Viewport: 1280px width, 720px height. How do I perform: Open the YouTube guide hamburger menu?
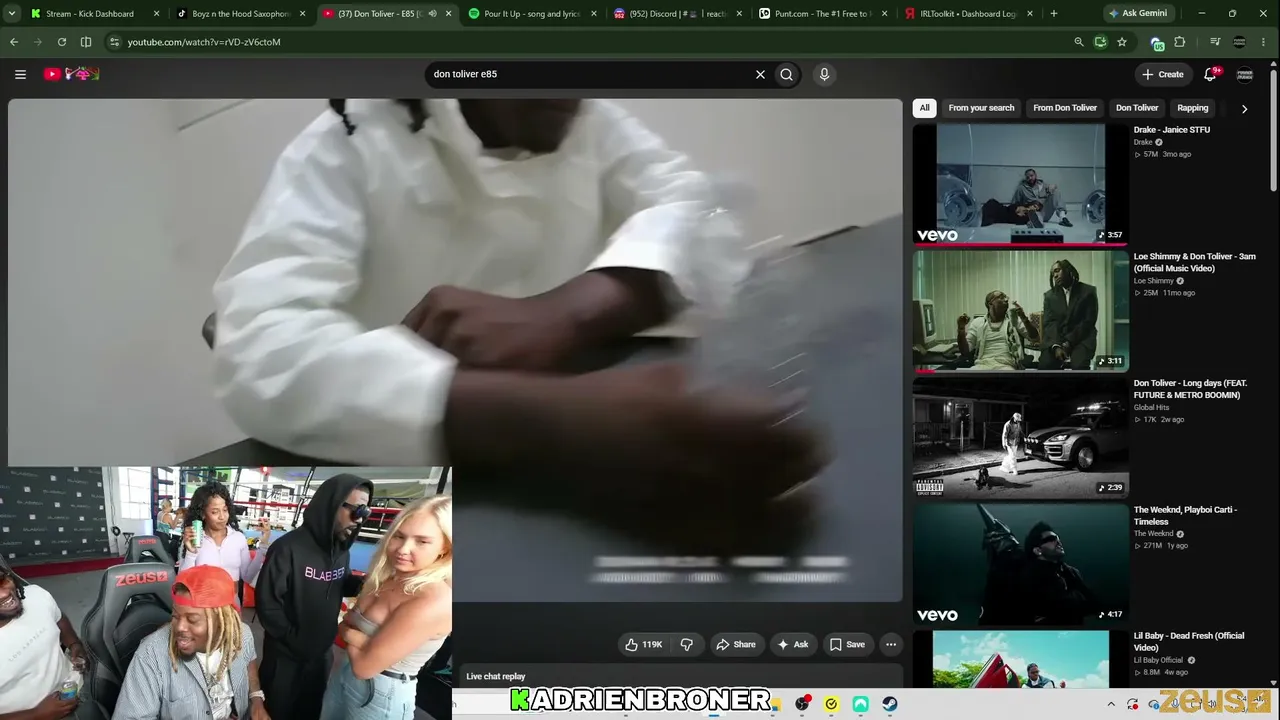20,74
